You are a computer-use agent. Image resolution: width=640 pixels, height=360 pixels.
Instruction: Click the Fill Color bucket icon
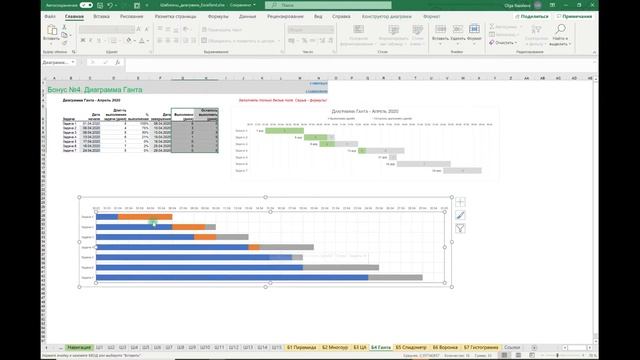click(x=129, y=40)
